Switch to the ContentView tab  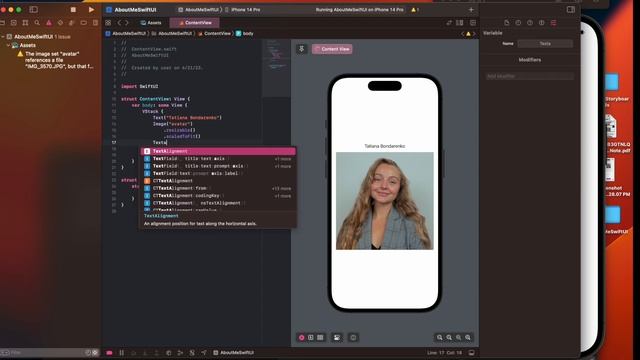point(195,23)
